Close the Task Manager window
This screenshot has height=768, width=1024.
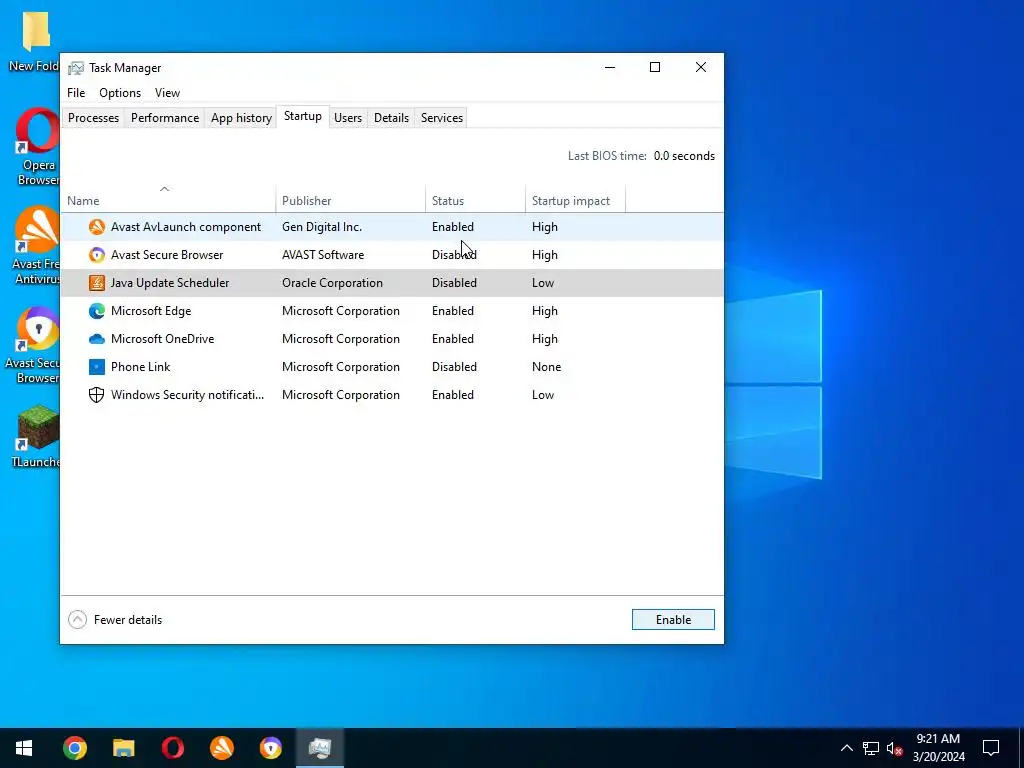pos(701,67)
